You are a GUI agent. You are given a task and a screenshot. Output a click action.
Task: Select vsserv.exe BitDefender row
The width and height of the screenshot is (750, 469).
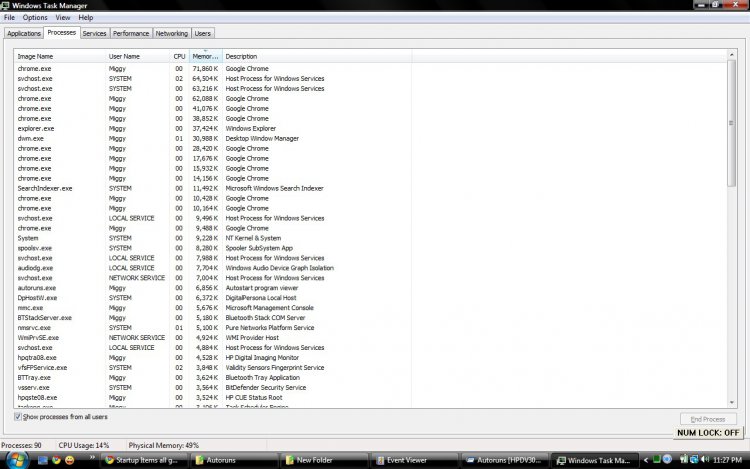pos(213,388)
